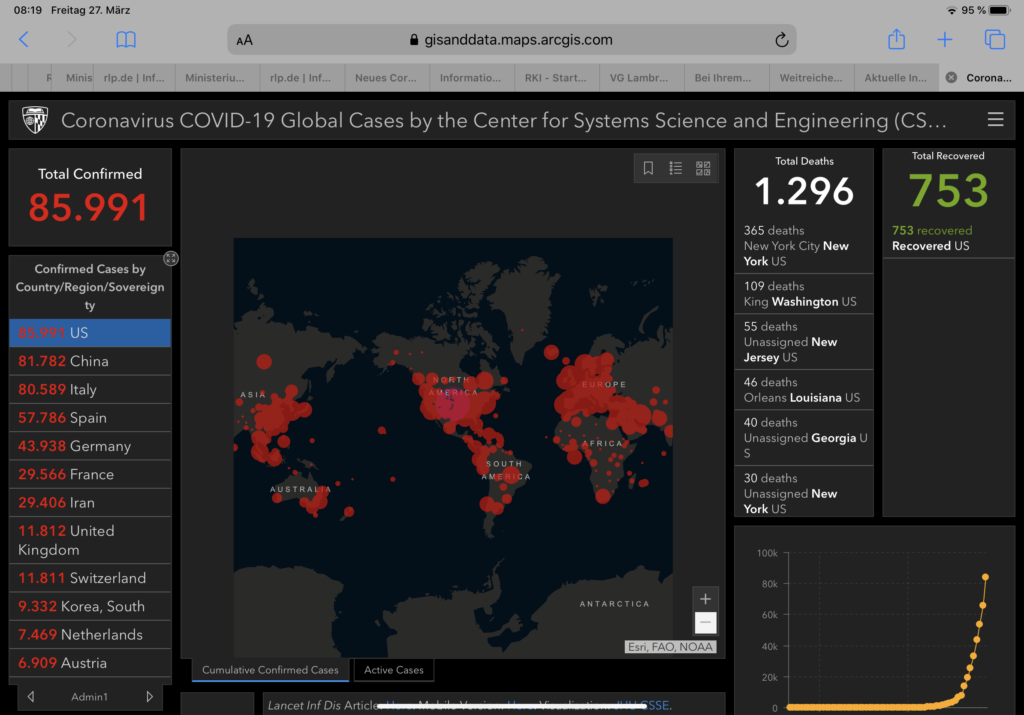The image size is (1024, 715).
Task: Select 365 deaths New York City entry
Action: pos(804,246)
